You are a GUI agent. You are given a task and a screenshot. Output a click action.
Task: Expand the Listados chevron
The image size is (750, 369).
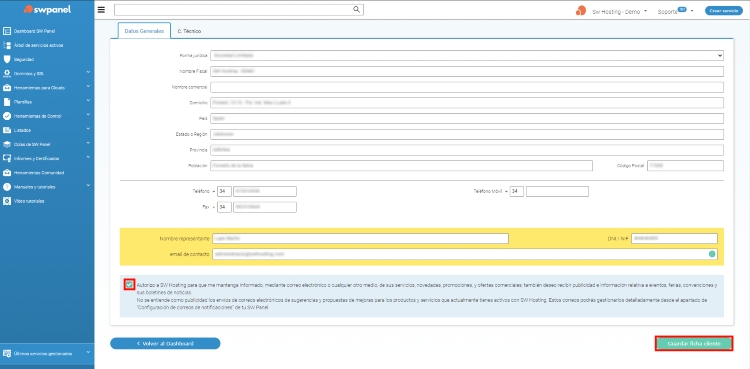88,129
